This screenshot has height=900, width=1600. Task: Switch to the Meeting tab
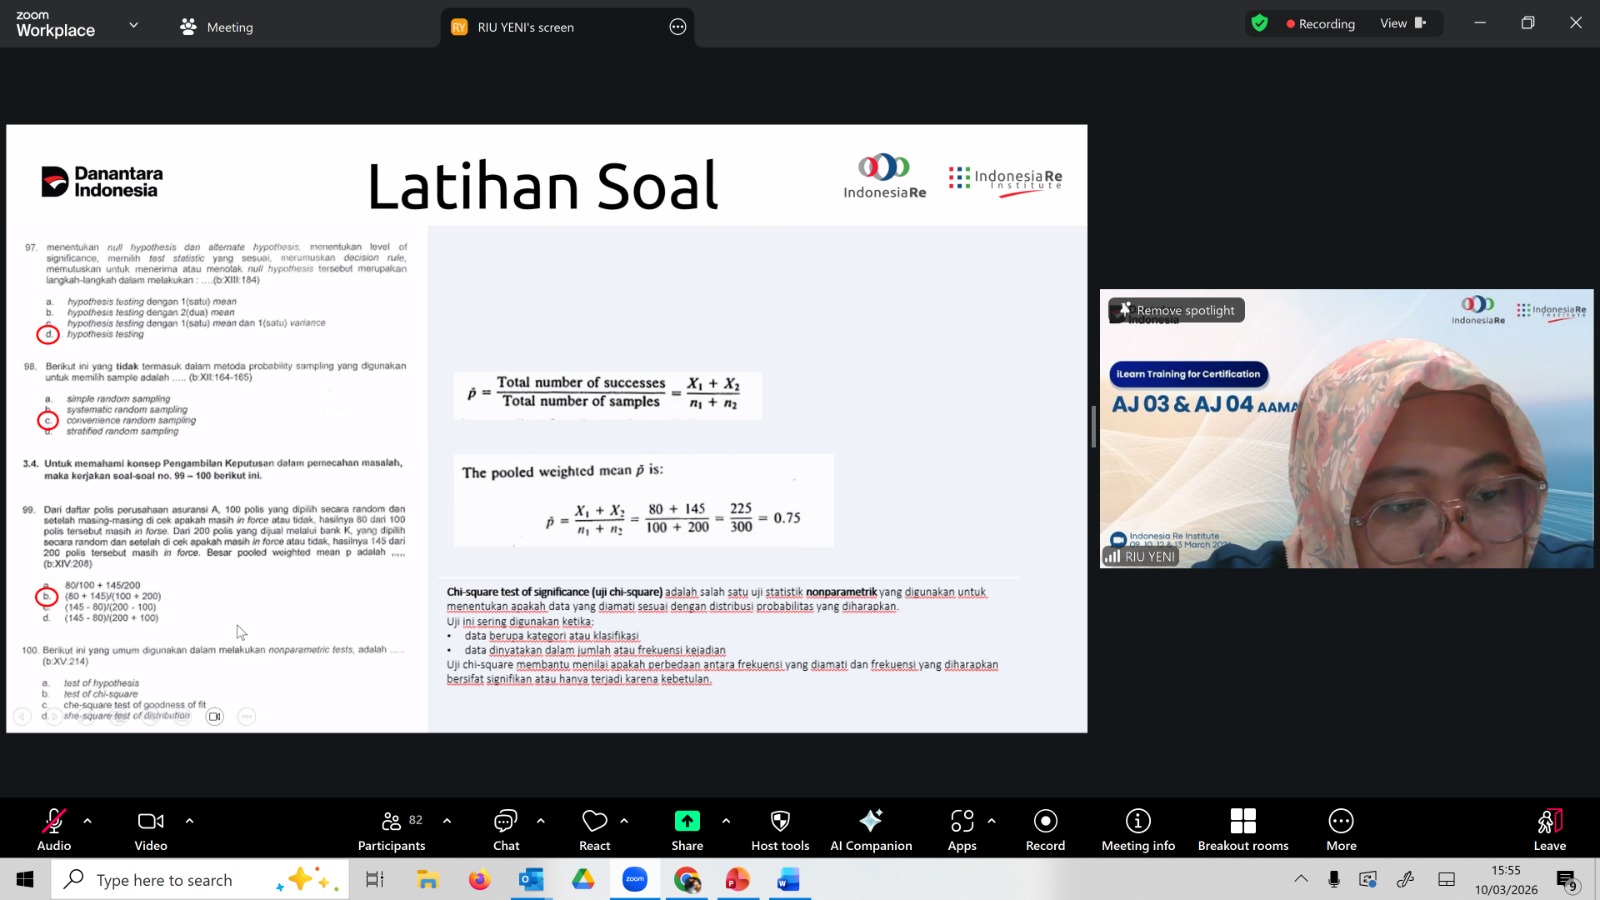pyautogui.click(x=217, y=27)
